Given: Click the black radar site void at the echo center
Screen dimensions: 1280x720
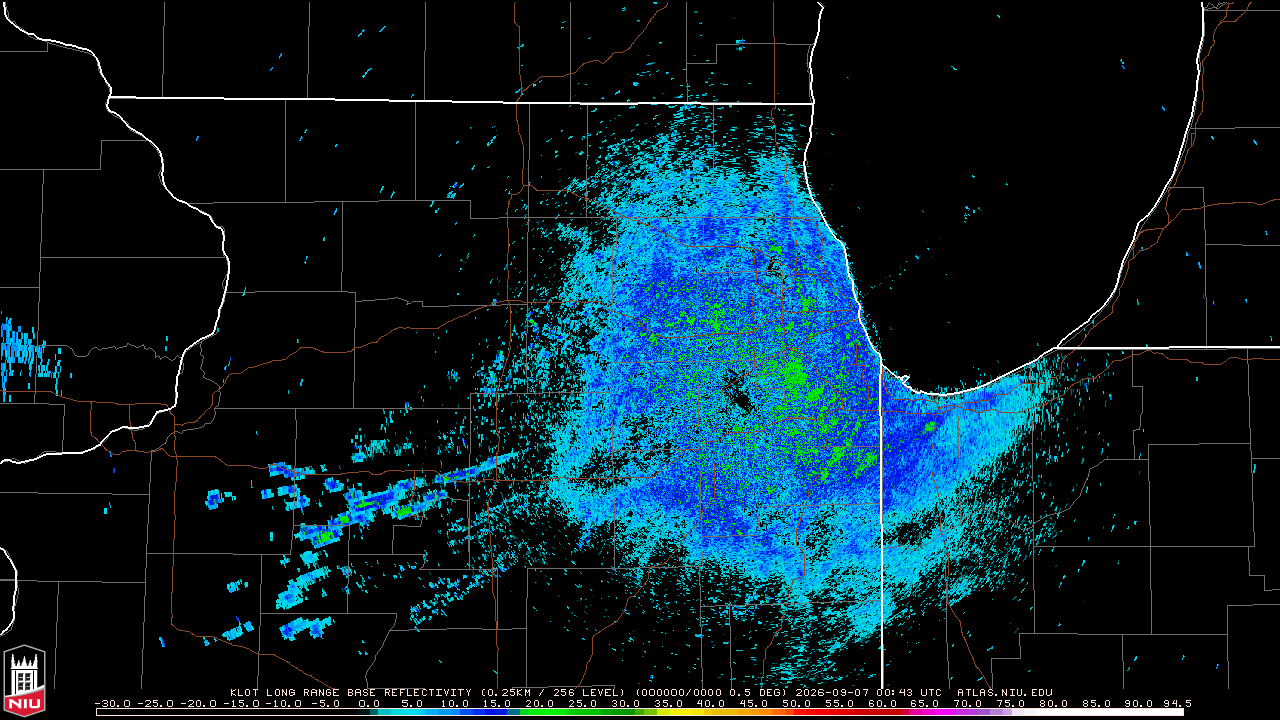Looking at the screenshot, I should tap(740, 390).
